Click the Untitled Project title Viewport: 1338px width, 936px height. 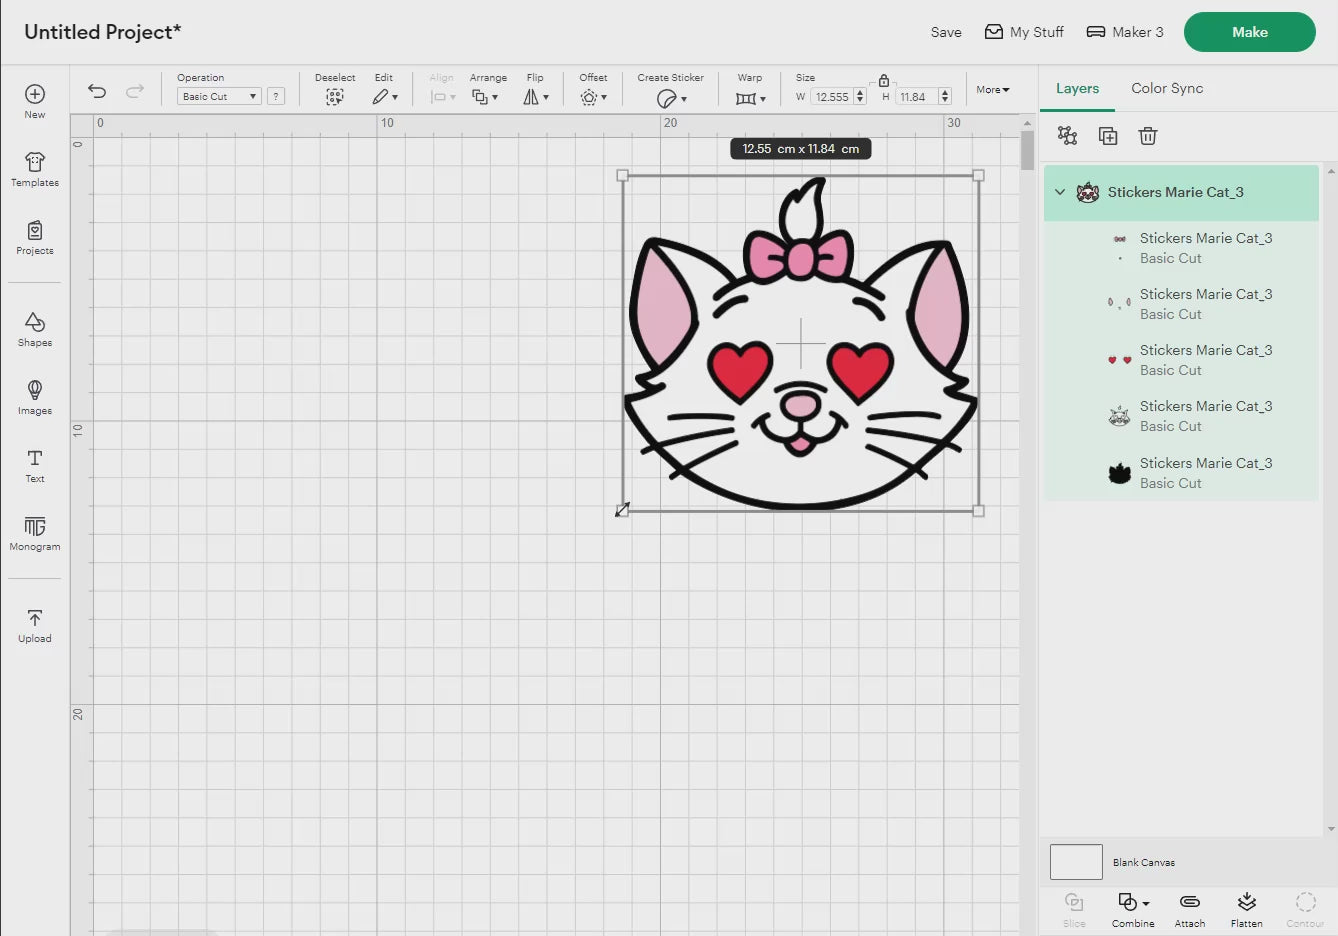click(103, 32)
